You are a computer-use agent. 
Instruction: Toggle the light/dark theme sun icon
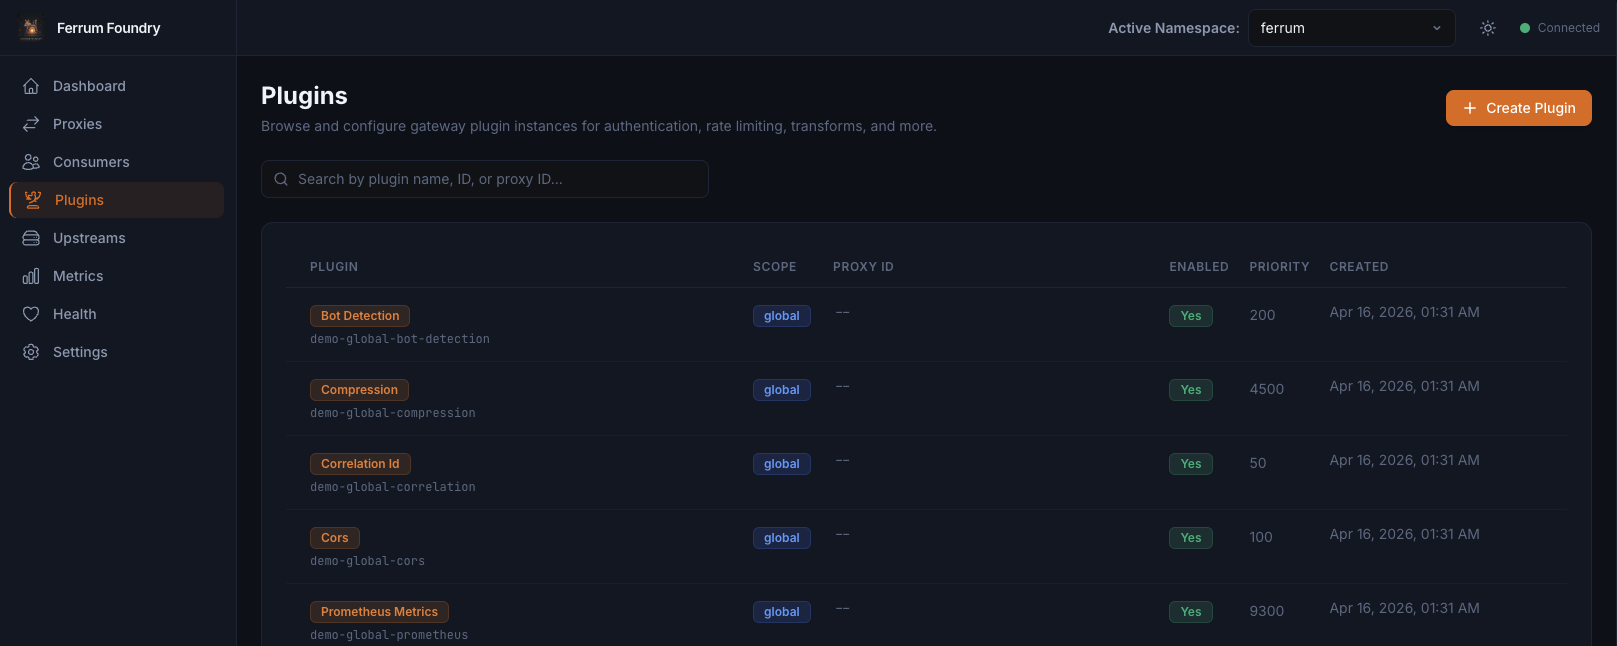click(x=1488, y=28)
